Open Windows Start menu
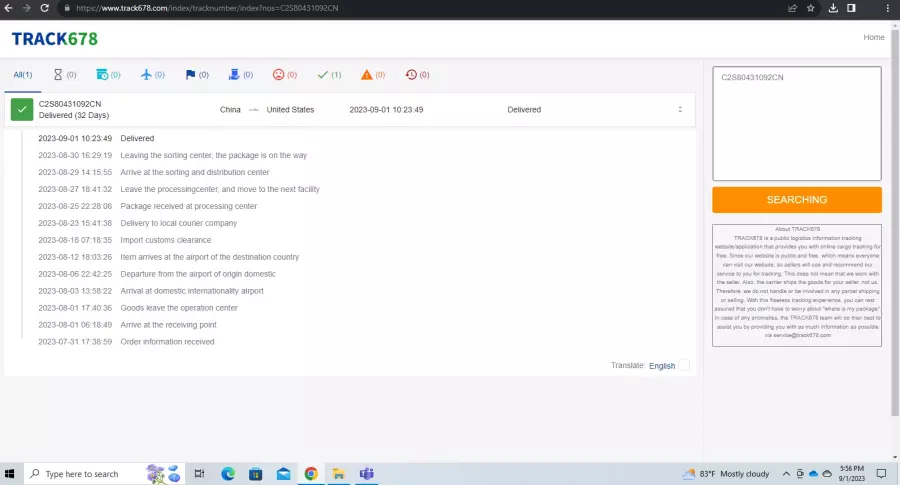This screenshot has height=485, width=900. pos(9,474)
